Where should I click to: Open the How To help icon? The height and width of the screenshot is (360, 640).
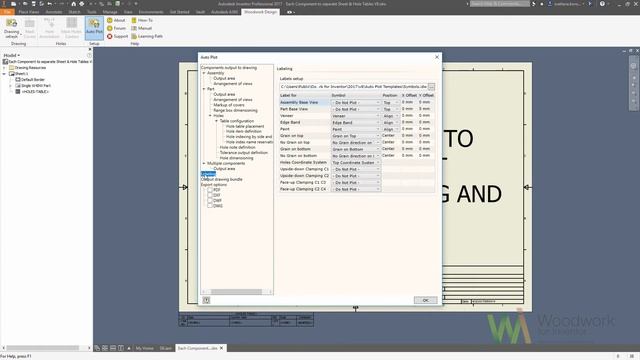[x=134, y=20]
